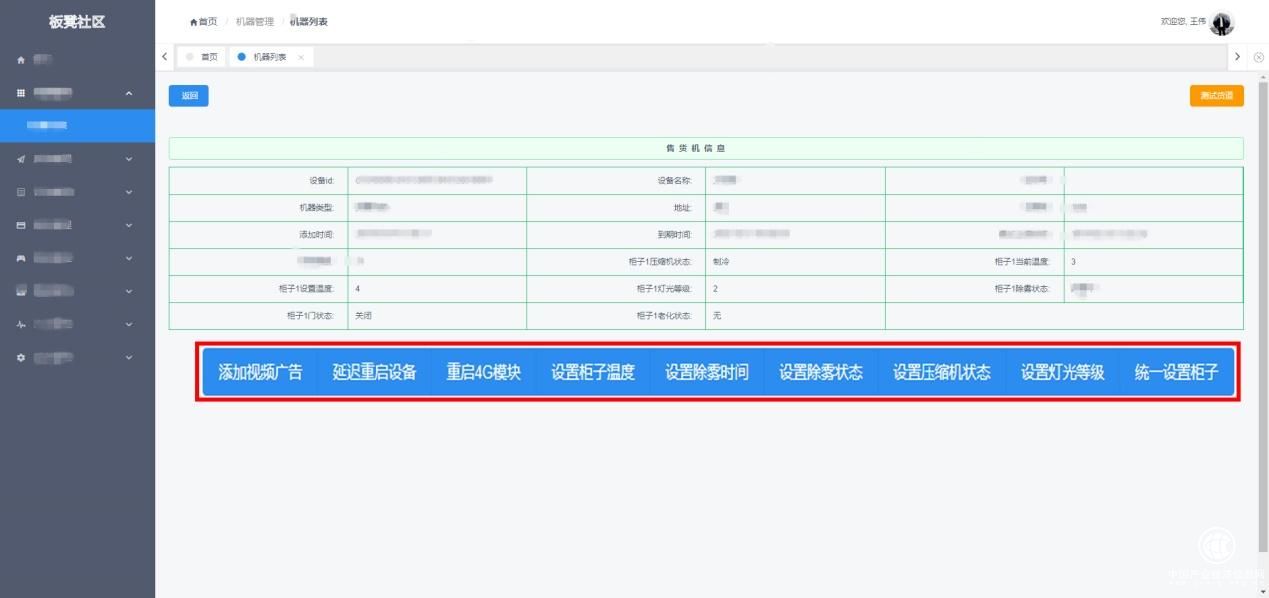The width and height of the screenshot is (1269, 598).
Task: Click the 添加视频广告 button
Action: pyautogui.click(x=260, y=372)
